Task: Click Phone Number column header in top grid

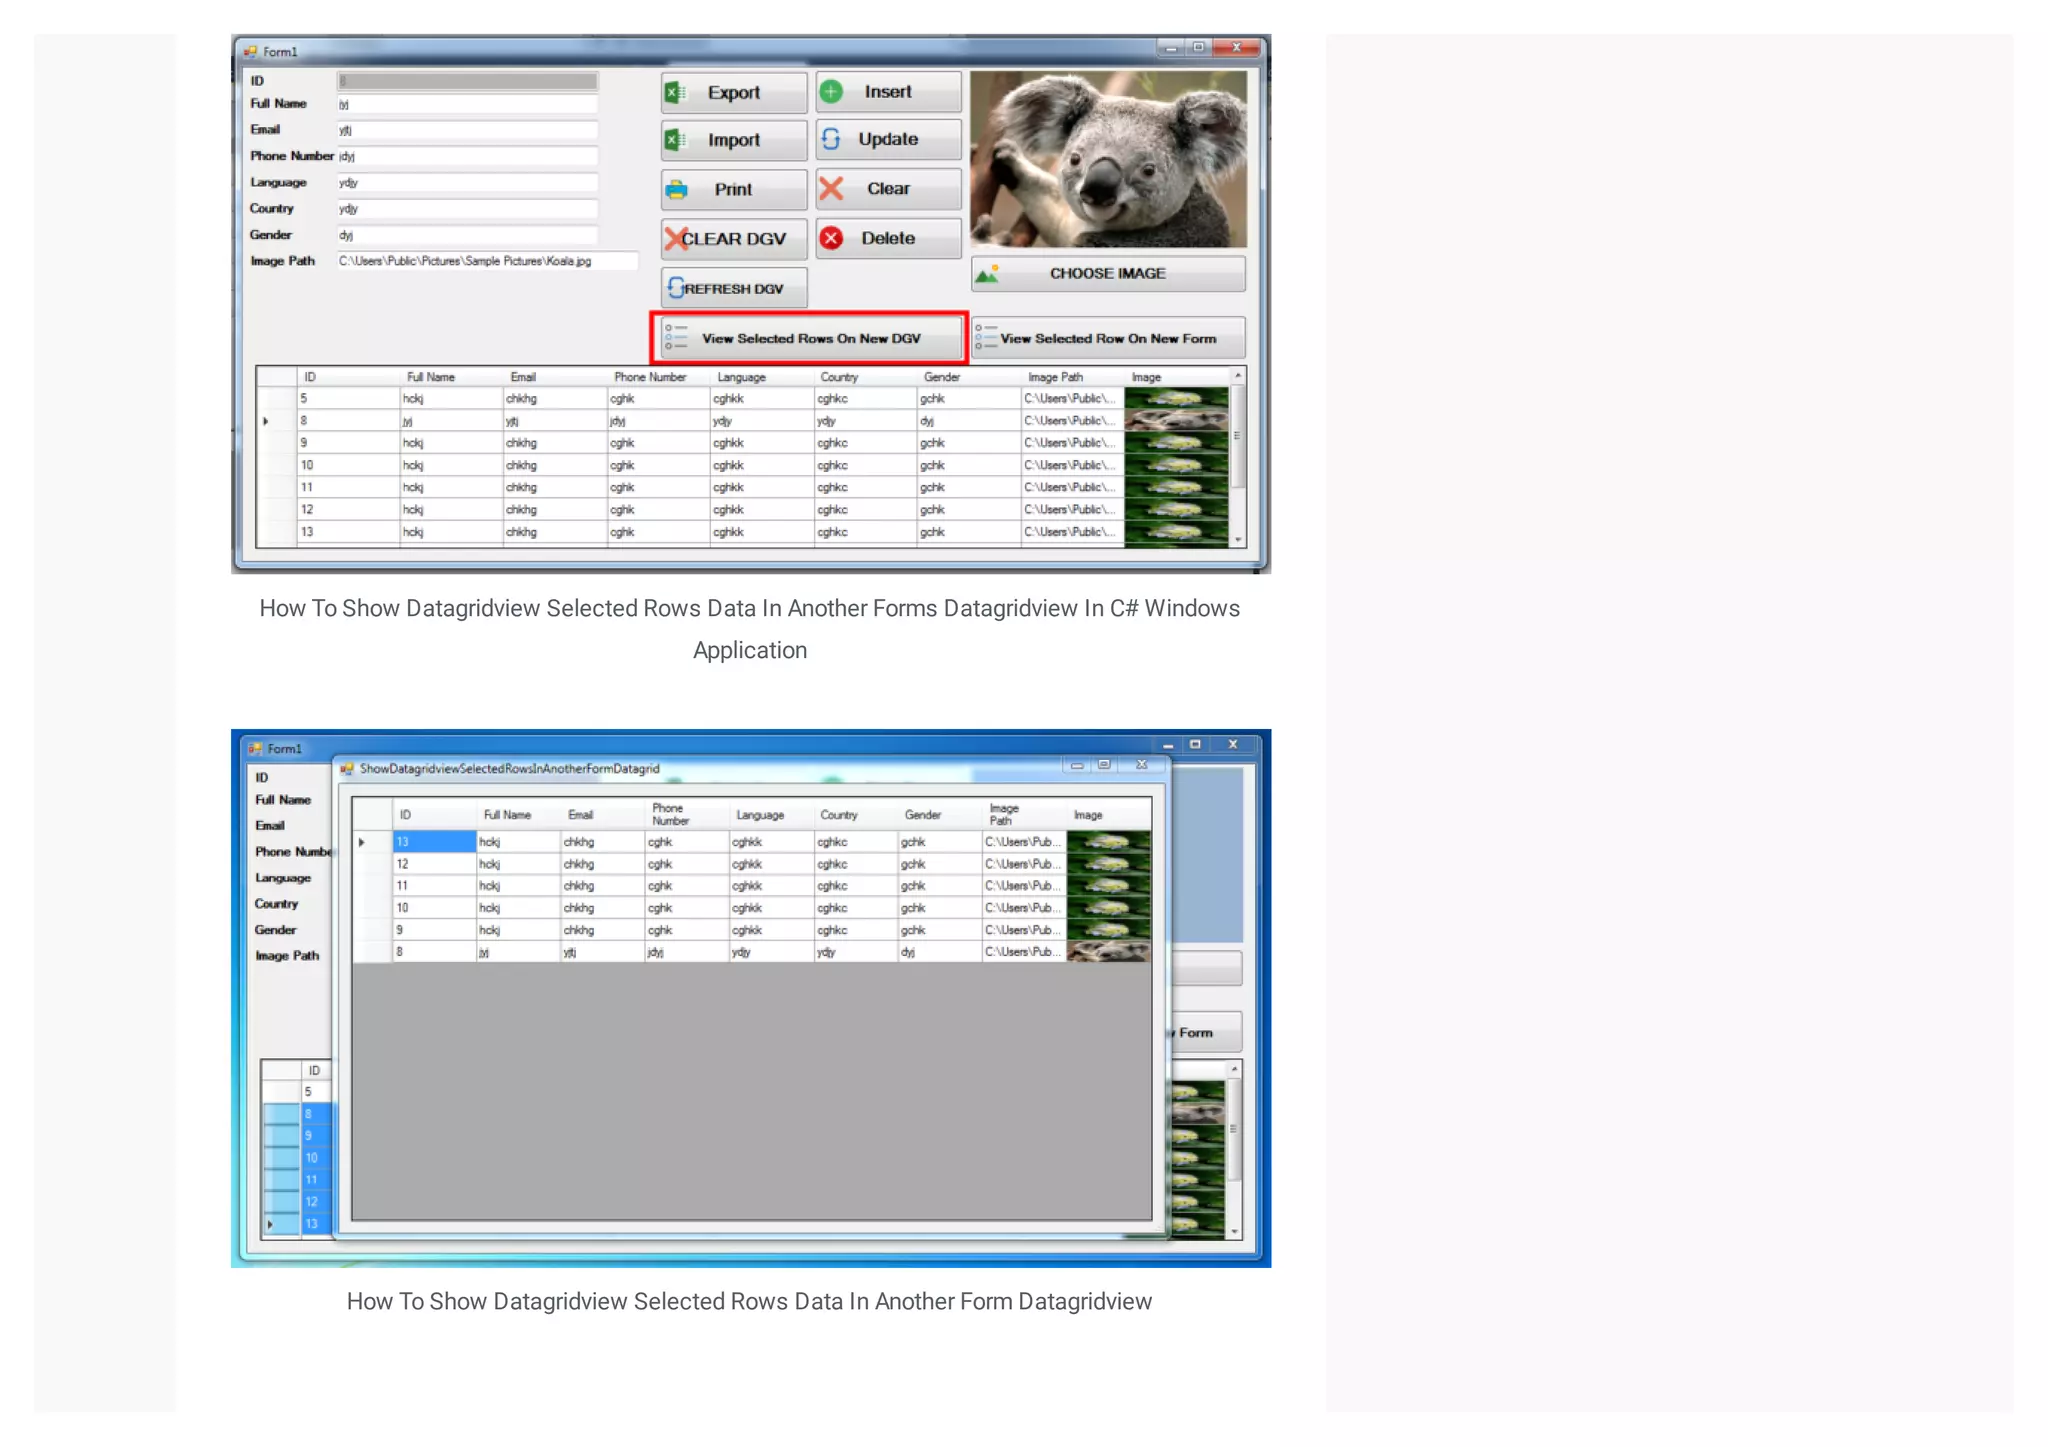Action: click(658, 377)
